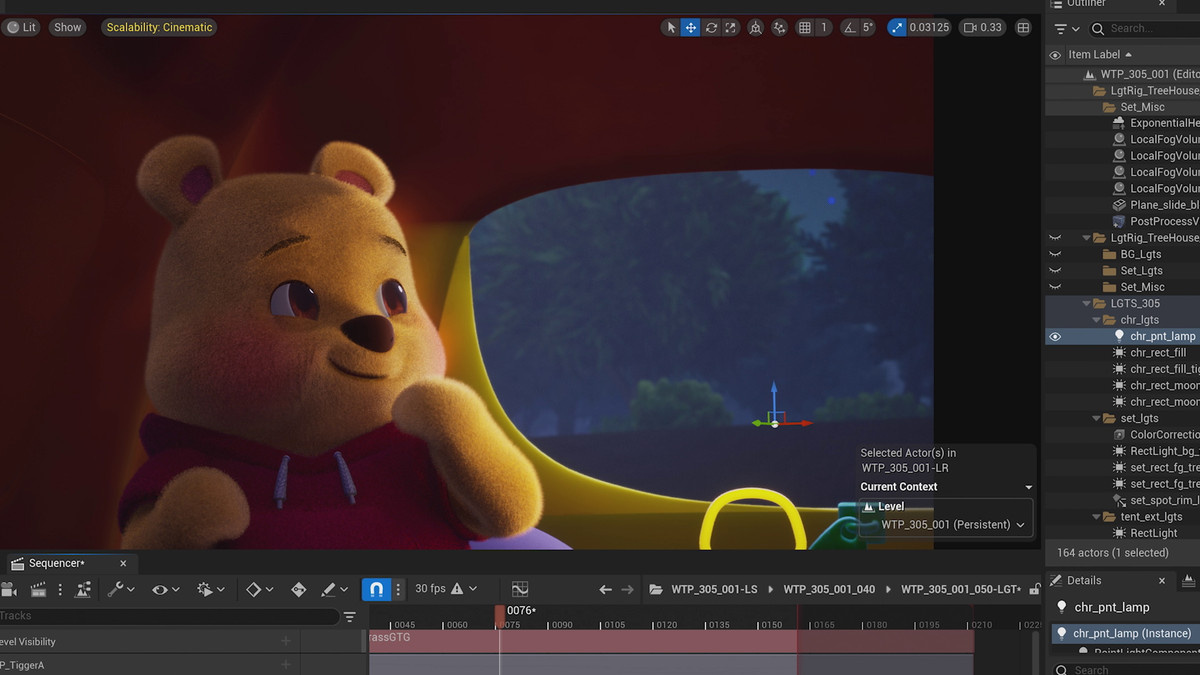Select PostProcessVolume actor row
Screen dimensions: 1200x675
1122,221
